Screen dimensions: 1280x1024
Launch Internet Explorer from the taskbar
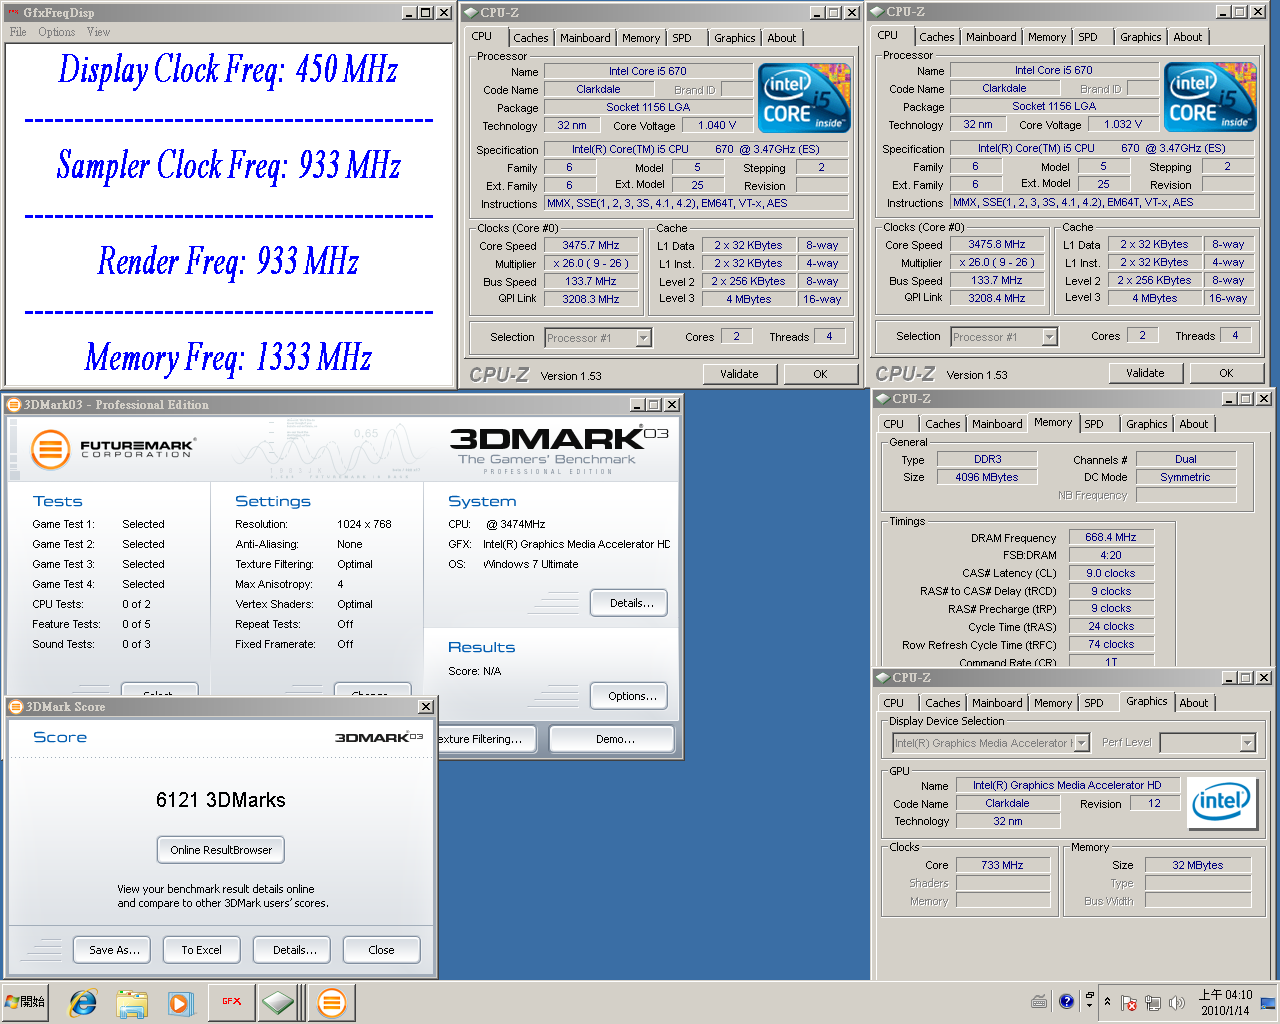tap(83, 1002)
